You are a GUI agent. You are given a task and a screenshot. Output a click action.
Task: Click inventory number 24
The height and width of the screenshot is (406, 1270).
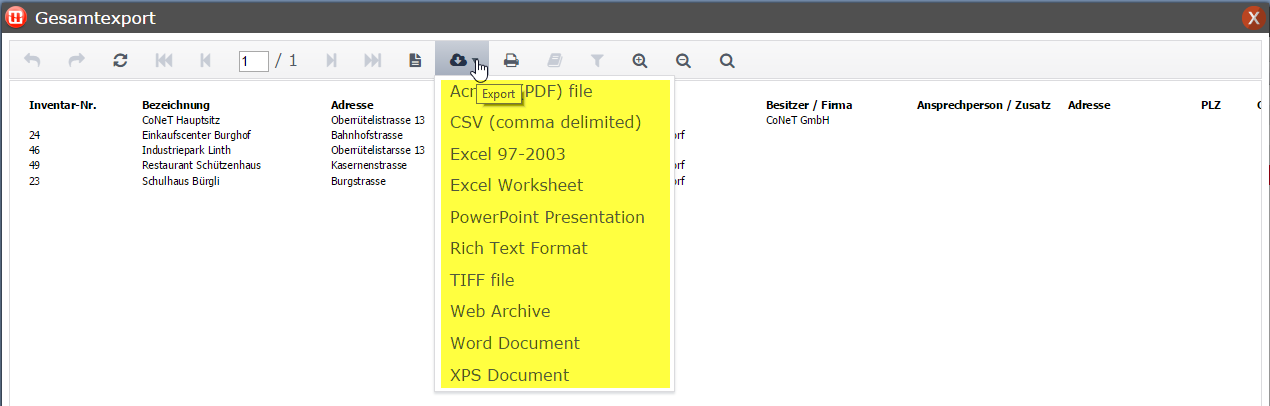[35, 135]
